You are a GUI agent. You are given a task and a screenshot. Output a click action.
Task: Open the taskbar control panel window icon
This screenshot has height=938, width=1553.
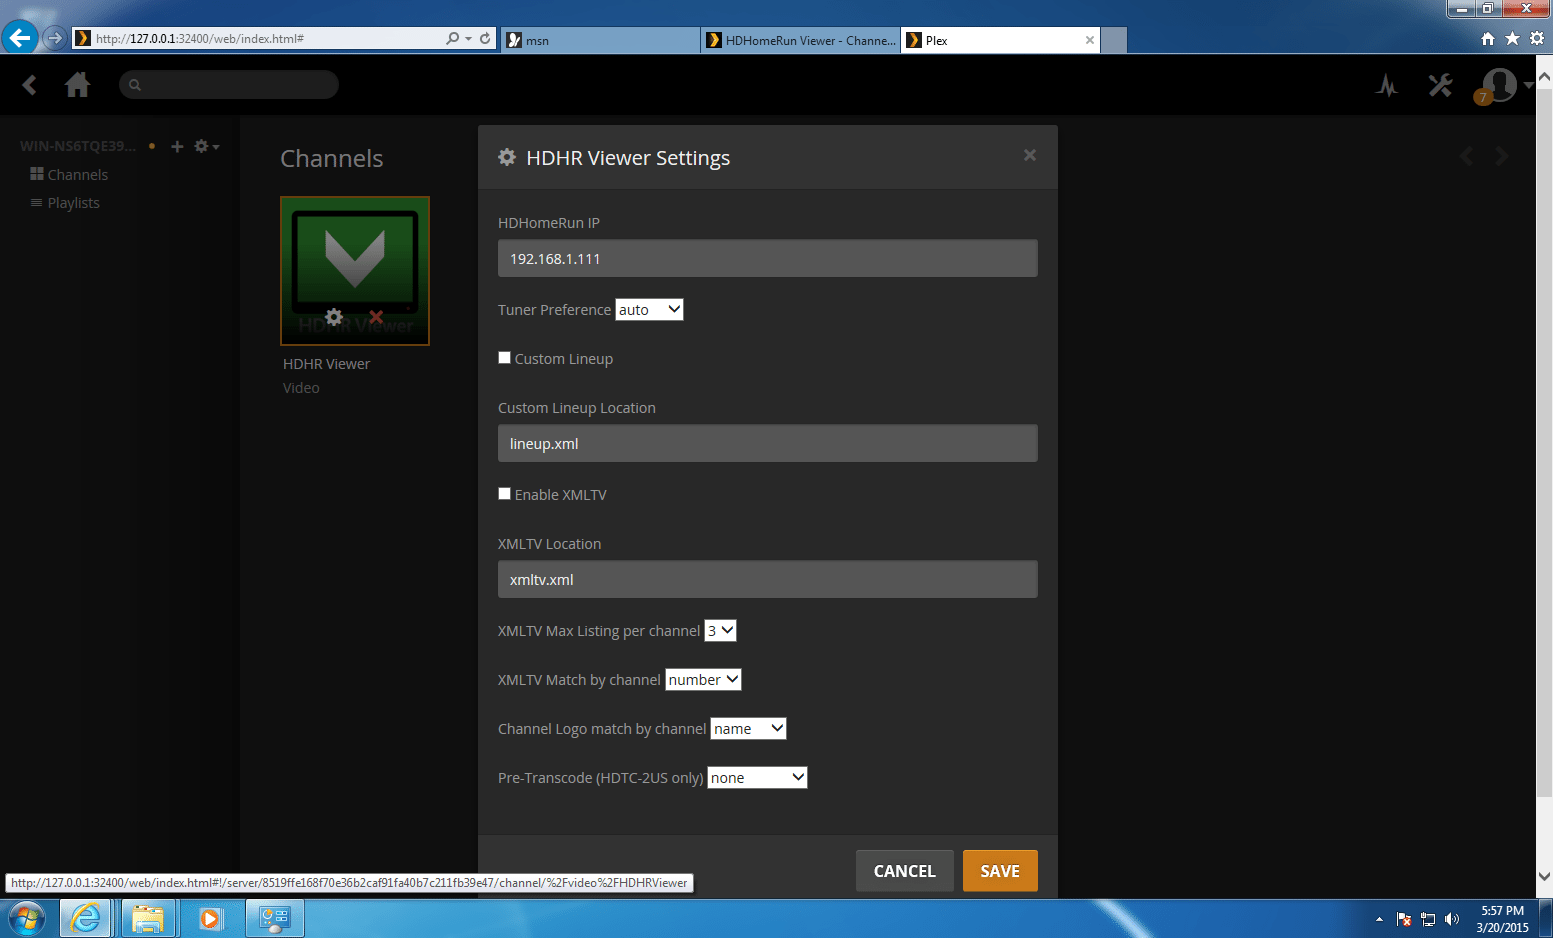pyautogui.click(x=274, y=918)
